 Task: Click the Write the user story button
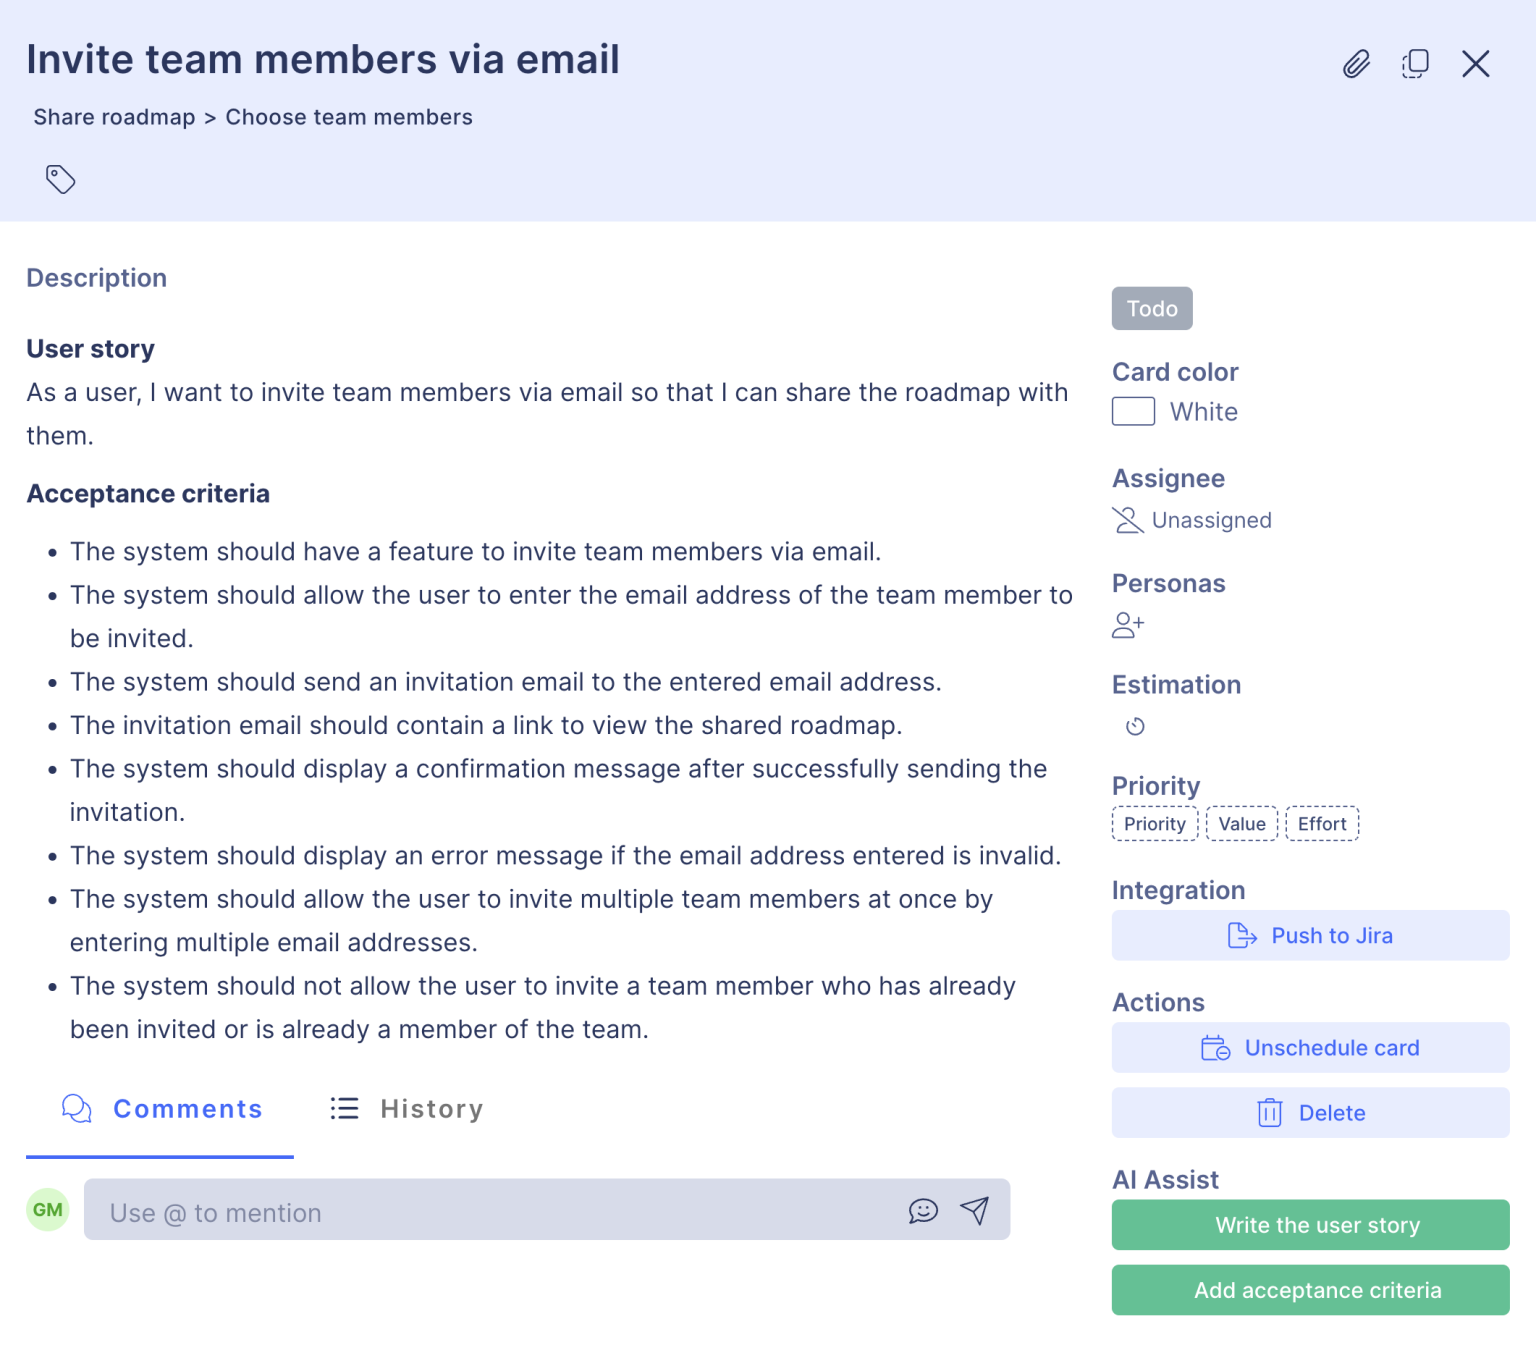click(1310, 1225)
